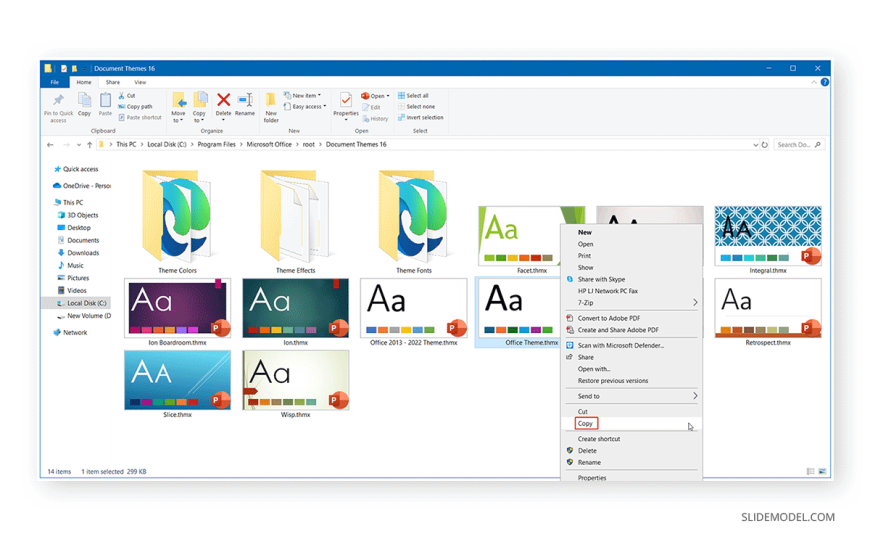Select Documents in navigation pane
The width and height of the screenshot is (870, 539).
click(x=78, y=240)
